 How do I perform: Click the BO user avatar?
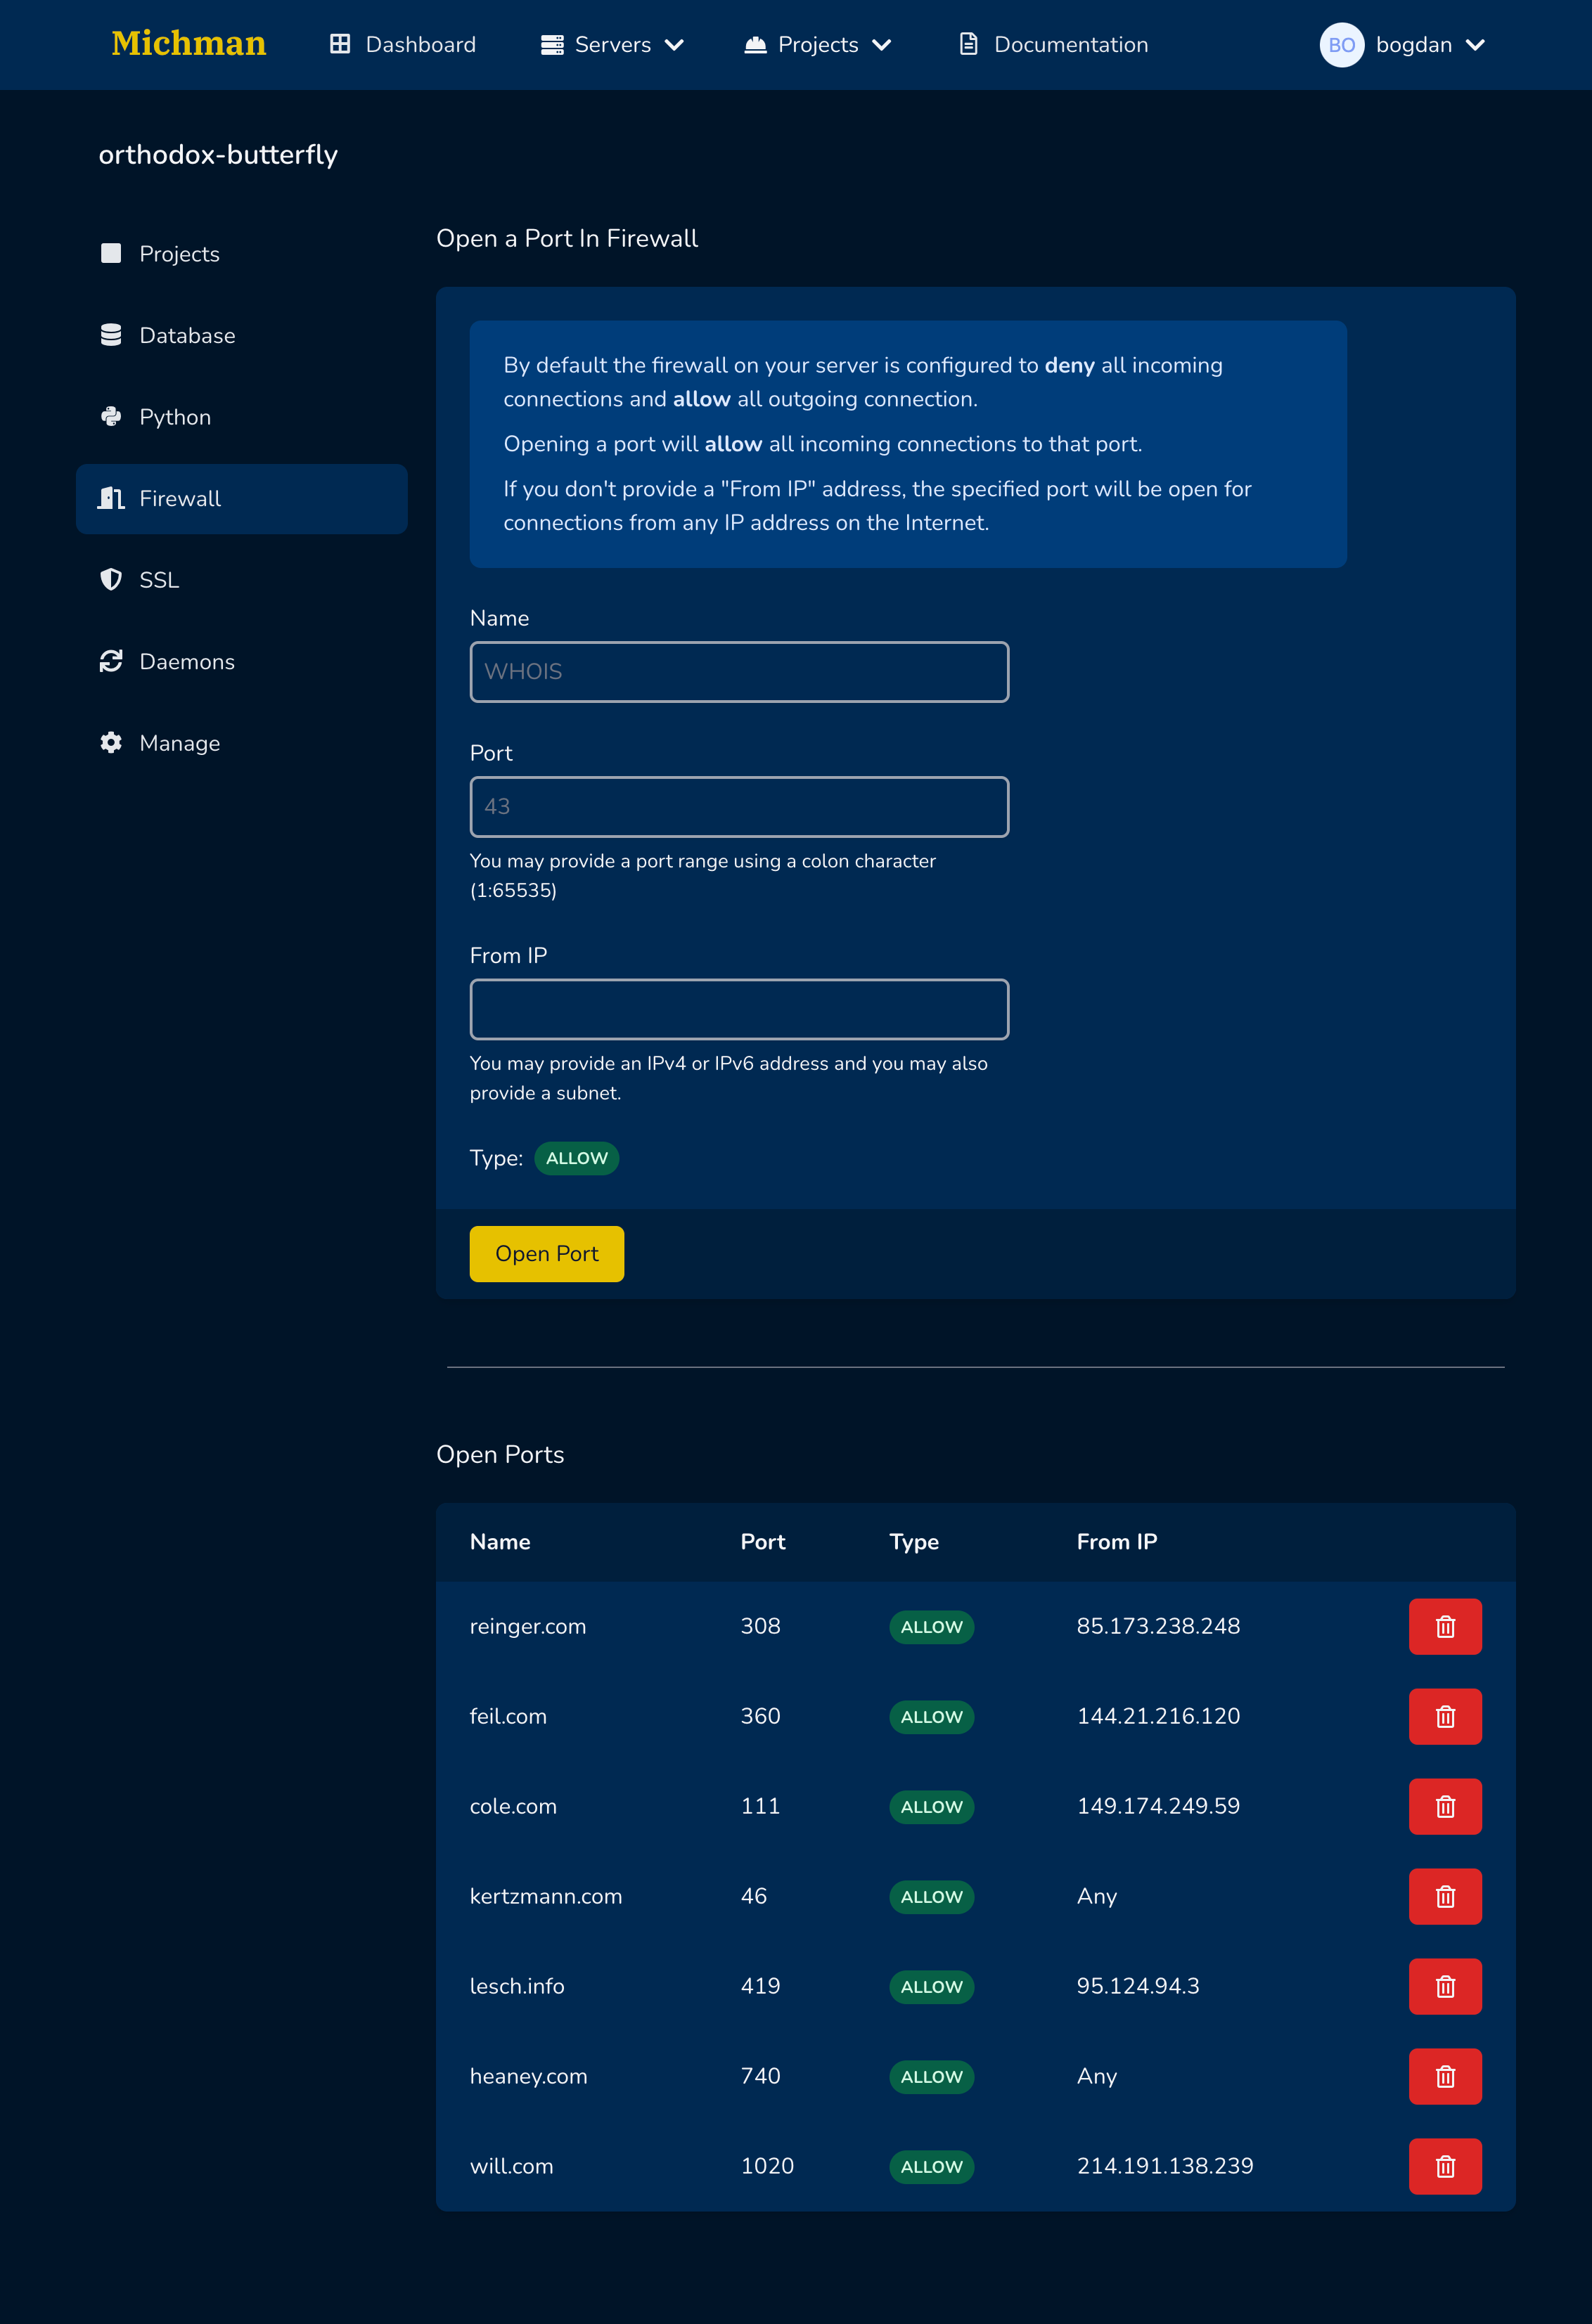(x=1341, y=45)
